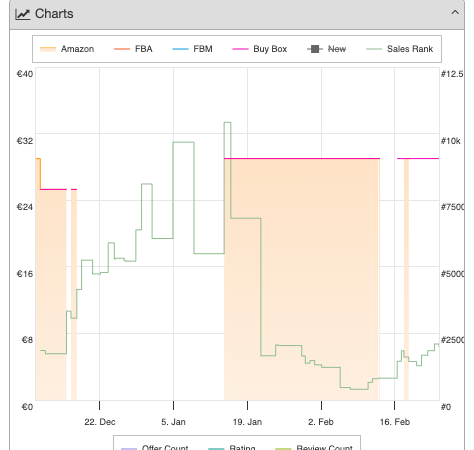Collapse the Charts panel with the chevron

tap(455, 13)
